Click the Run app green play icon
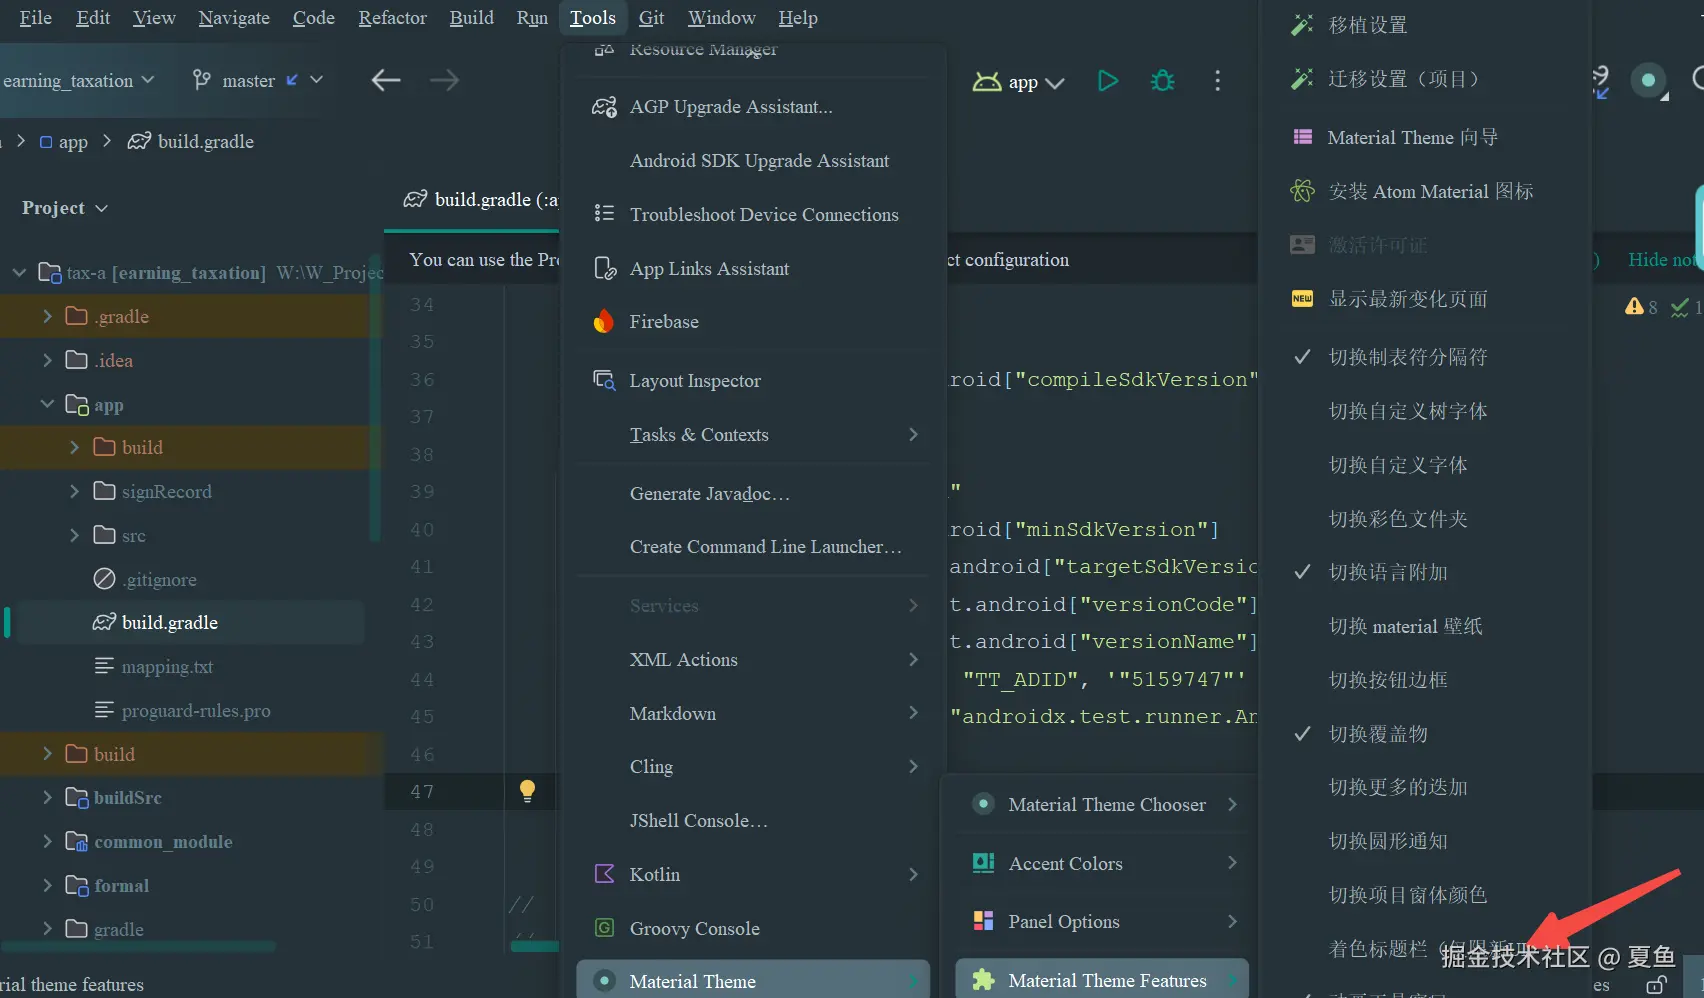 1107,81
